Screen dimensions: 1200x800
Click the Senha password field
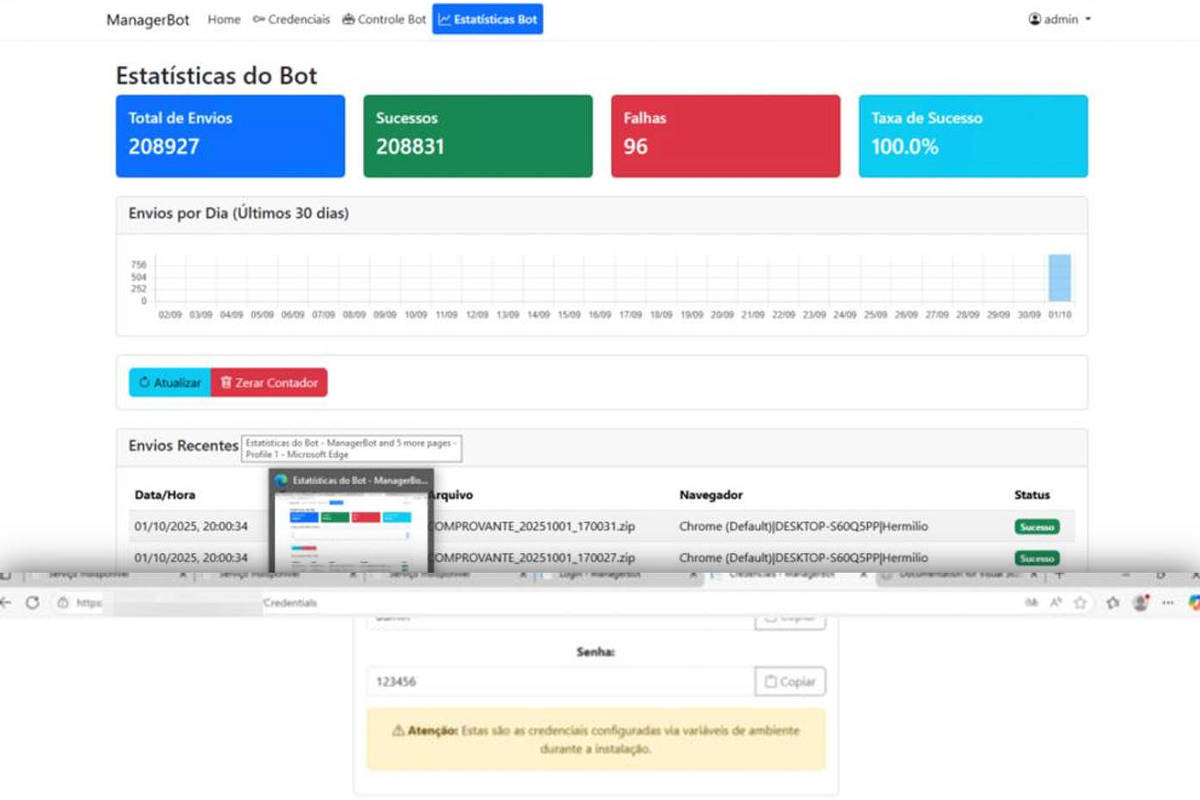coord(560,682)
